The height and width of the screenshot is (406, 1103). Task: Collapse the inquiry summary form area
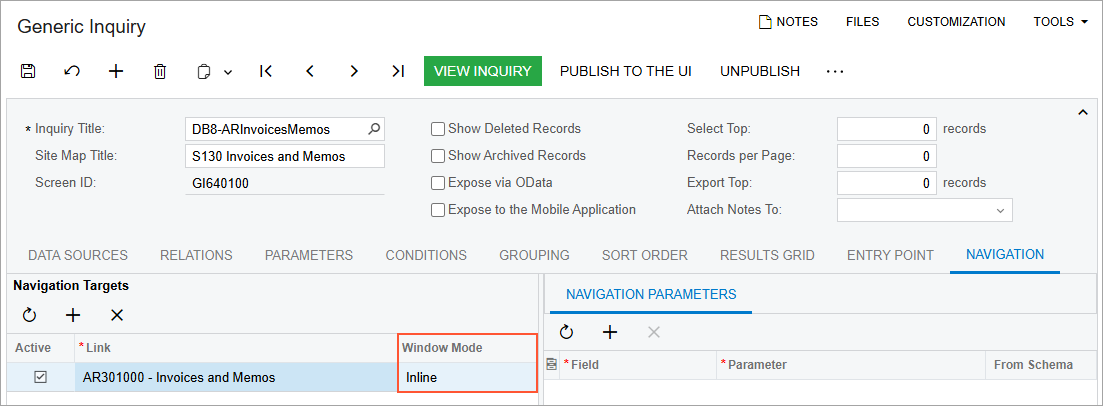click(1083, 113)
